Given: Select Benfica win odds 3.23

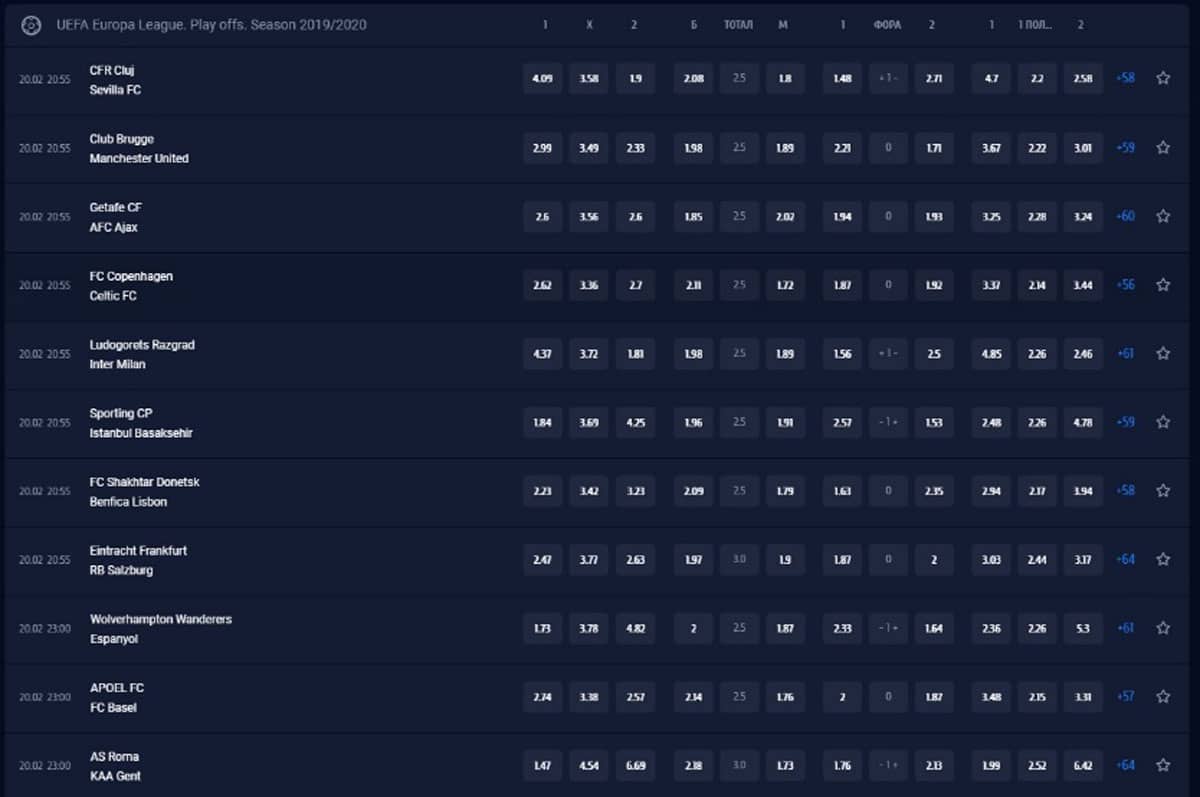Looking at the screenshot, I should tap(635, 491).
